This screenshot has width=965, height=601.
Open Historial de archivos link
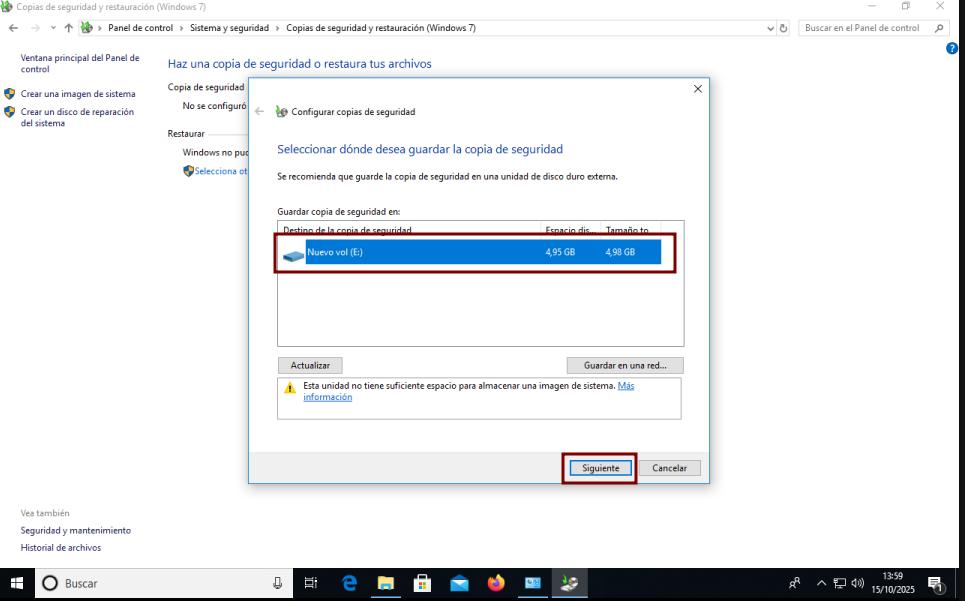coord(61,547)
